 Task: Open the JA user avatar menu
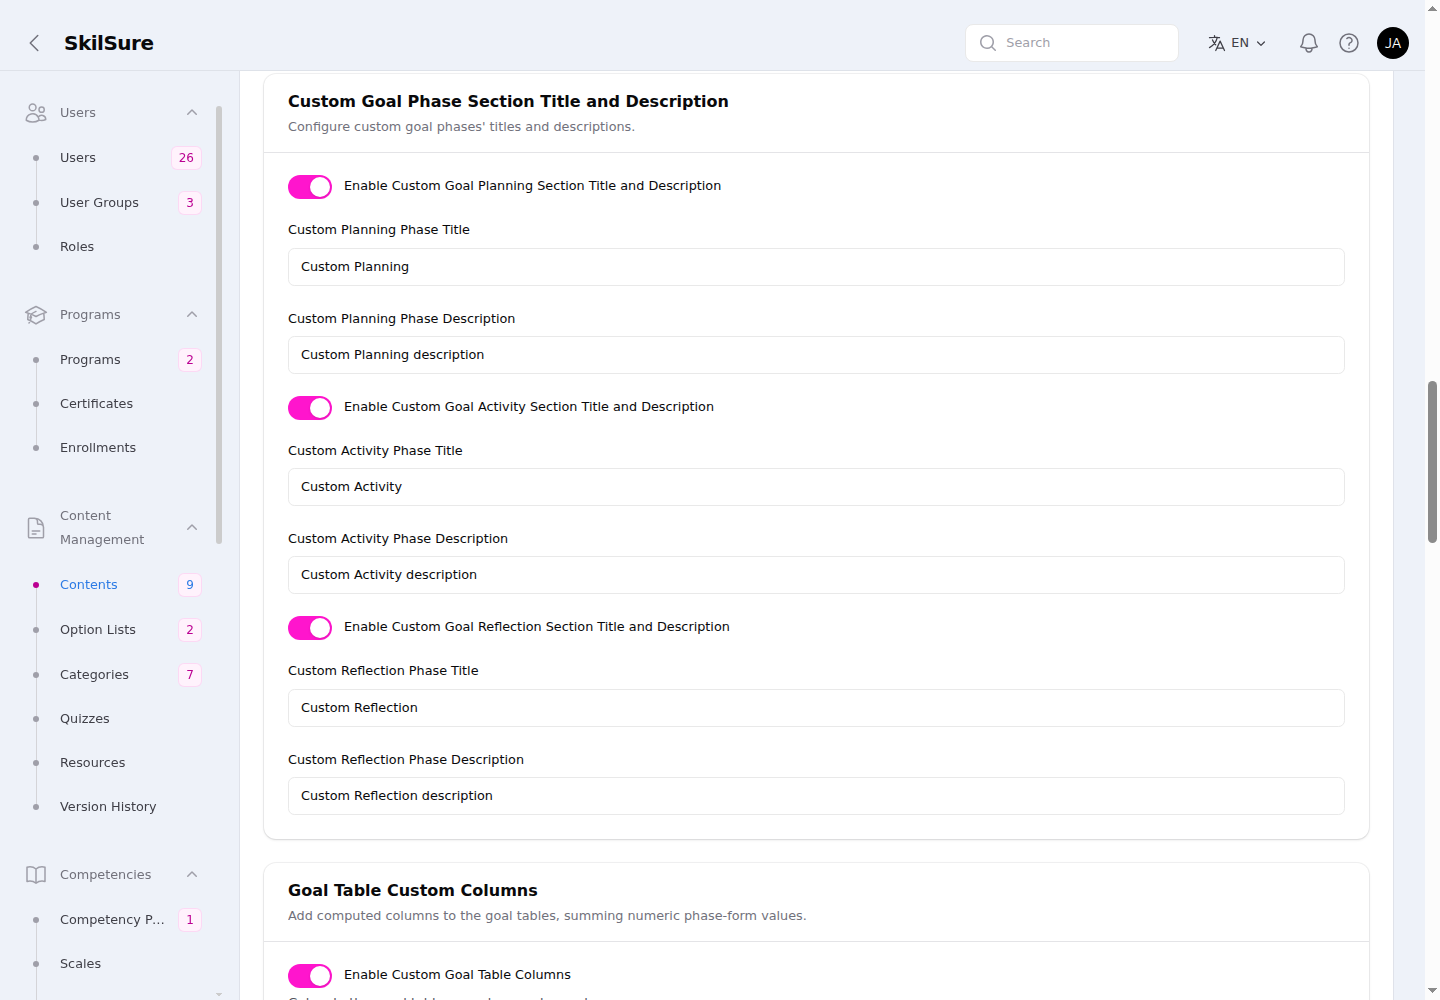point(1393,43)
